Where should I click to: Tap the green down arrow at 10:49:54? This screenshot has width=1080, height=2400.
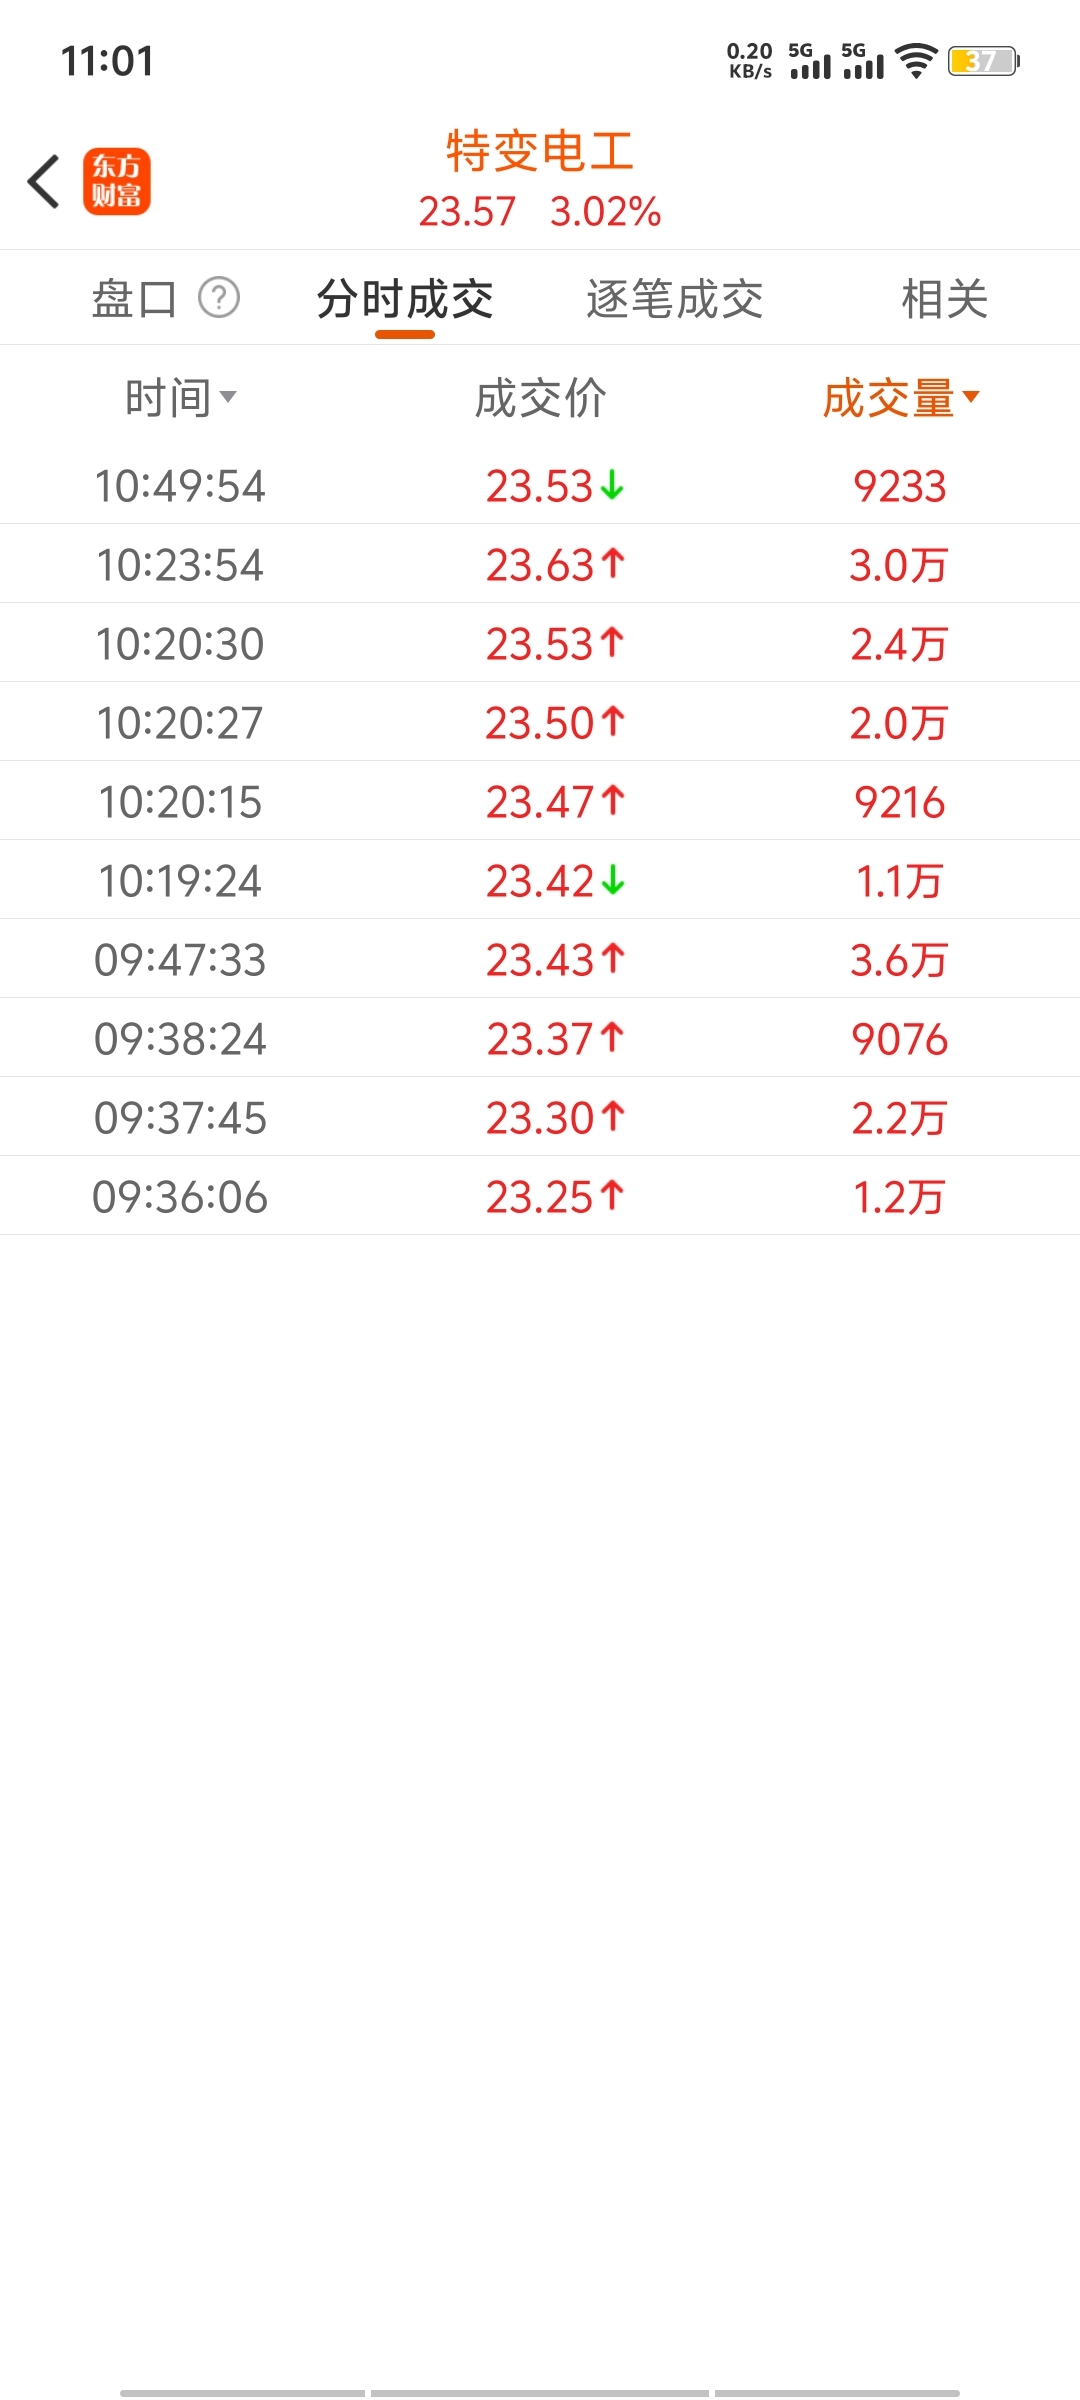click(x=613, y=486)
